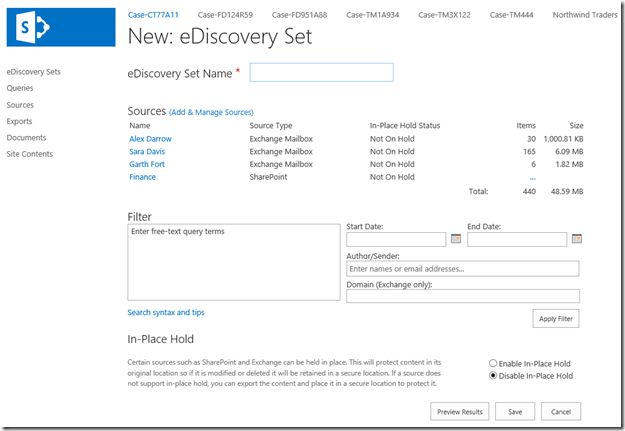
Task: Click the Domain (Exchange only) field
Action: (463, 296)
